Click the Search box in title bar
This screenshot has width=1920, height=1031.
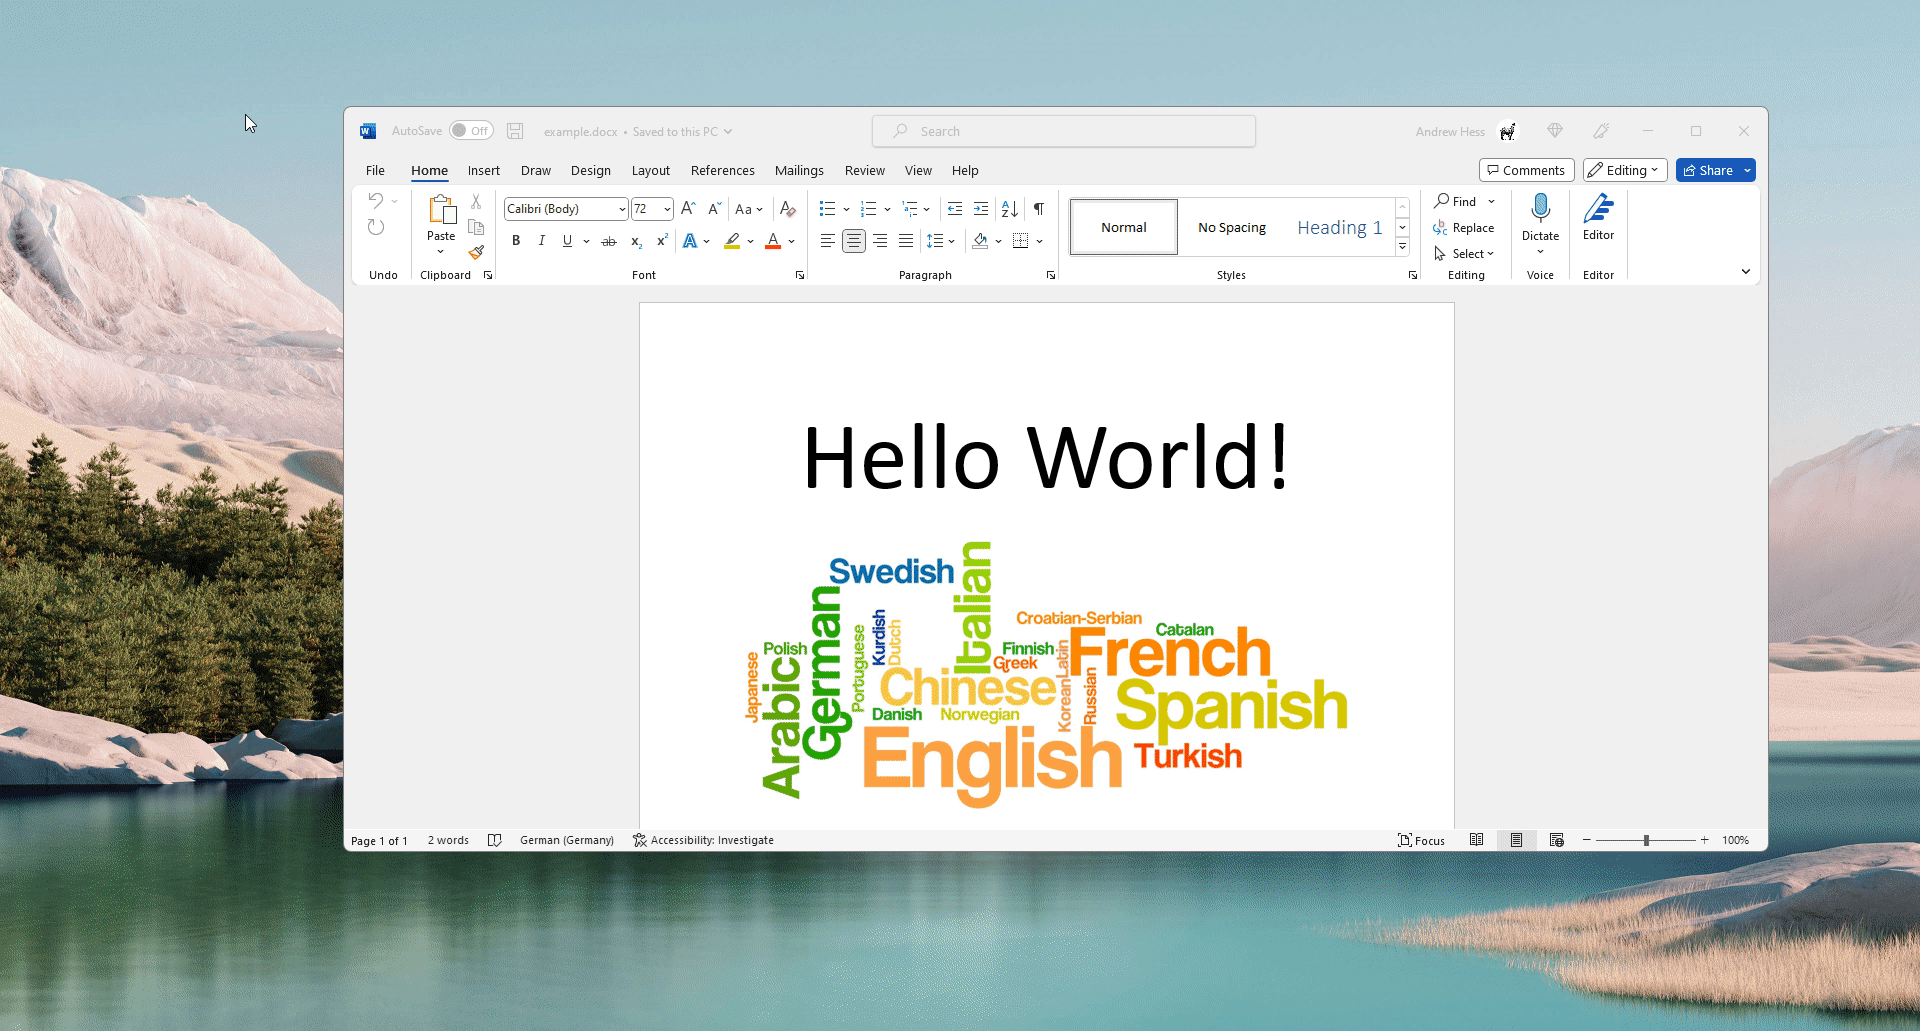point(1064,131)
